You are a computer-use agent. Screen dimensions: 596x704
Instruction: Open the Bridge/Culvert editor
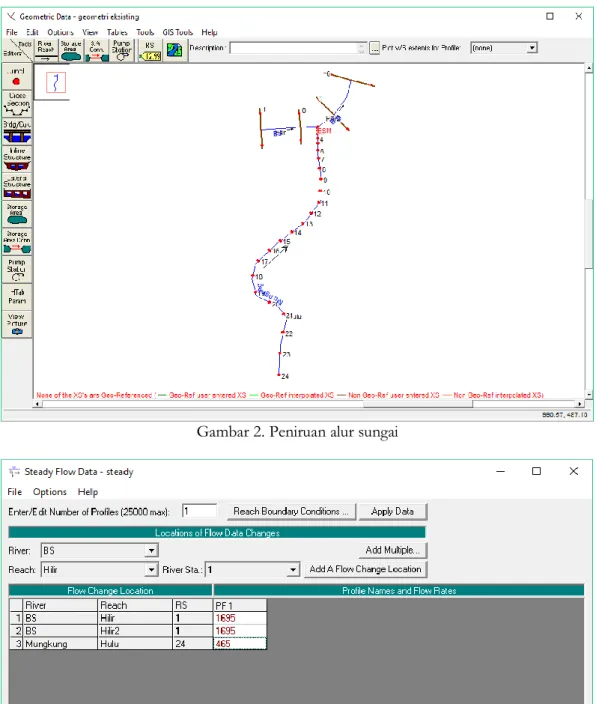click(17, 131)
